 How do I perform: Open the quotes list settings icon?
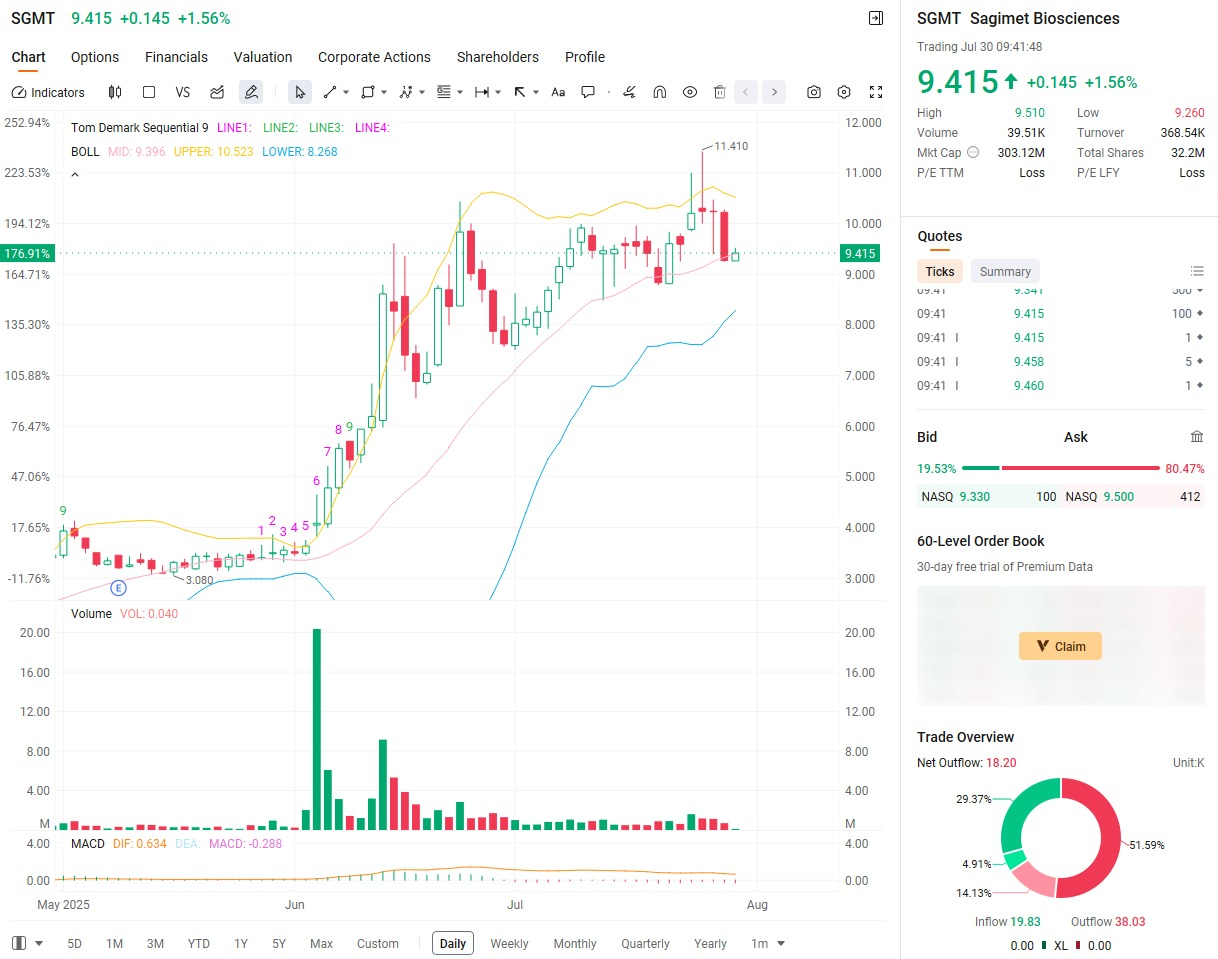tap(1197, 271)
